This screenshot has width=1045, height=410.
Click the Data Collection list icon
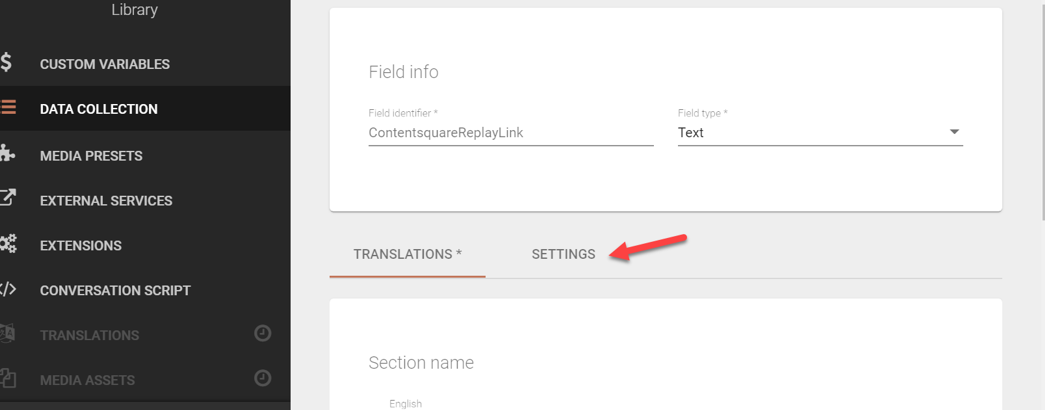(x=7, y=108)
